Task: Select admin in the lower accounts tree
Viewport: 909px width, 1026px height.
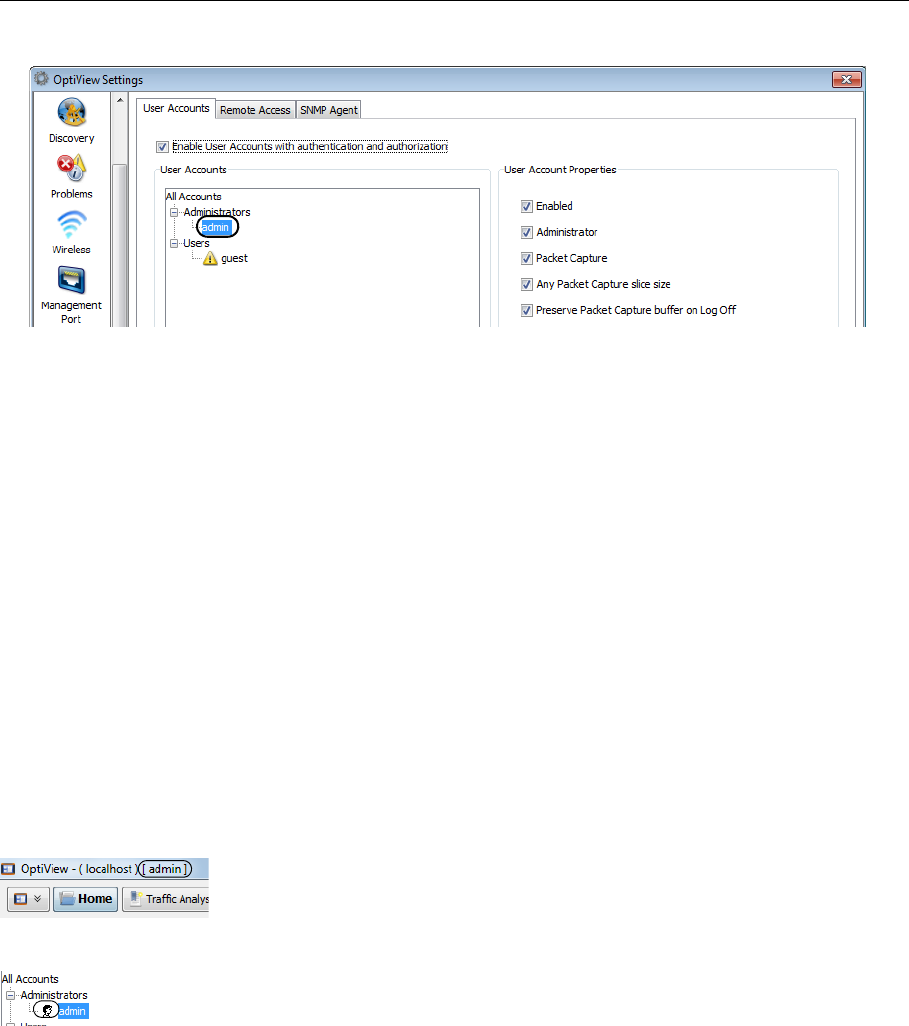Action: (x=72, y=1011)
